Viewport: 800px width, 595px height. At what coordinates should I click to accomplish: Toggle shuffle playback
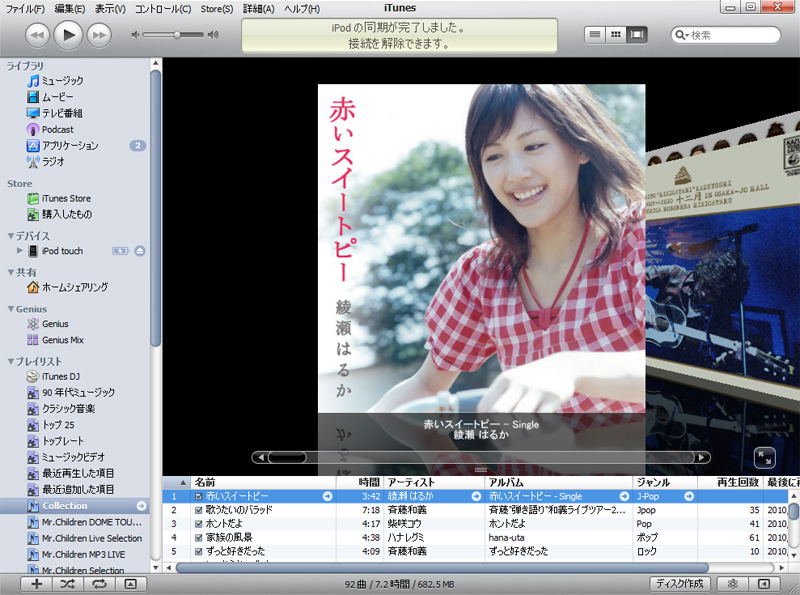67,584
